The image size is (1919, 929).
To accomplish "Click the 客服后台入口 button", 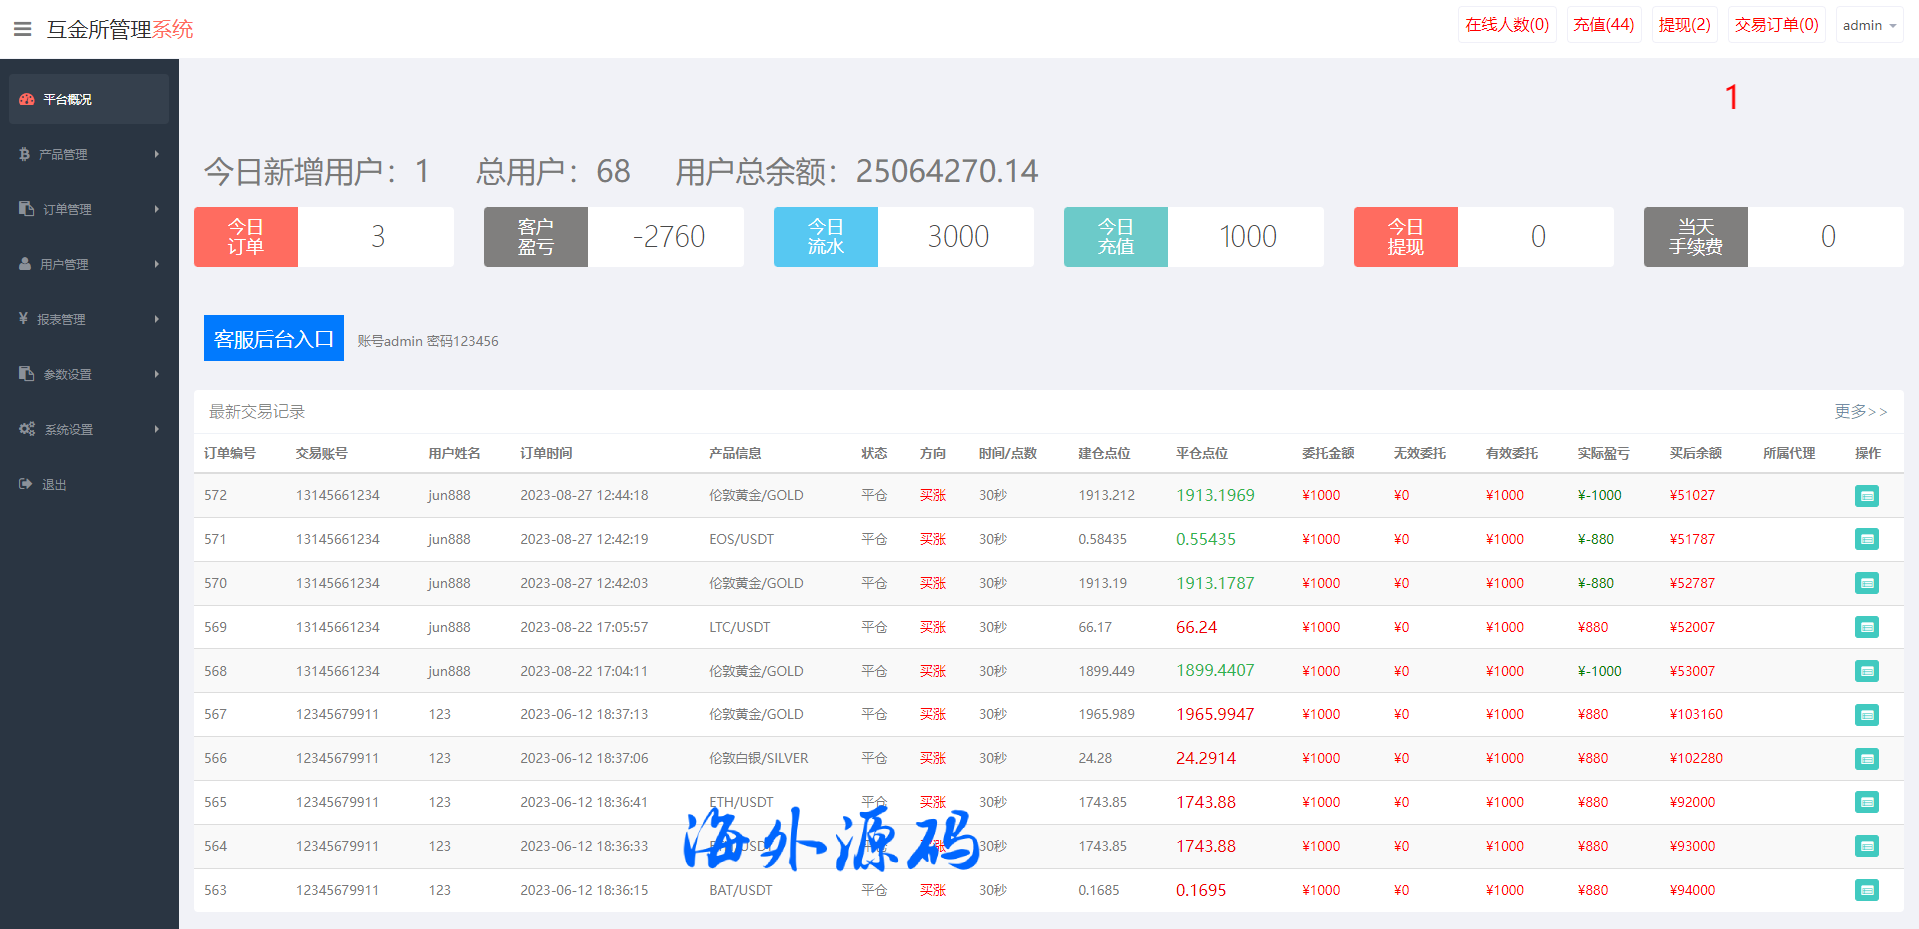I will pos(274,339).
